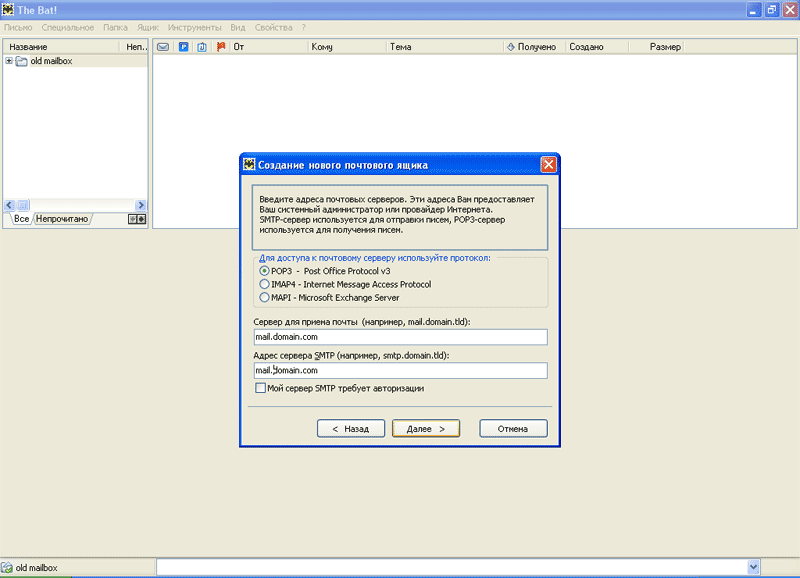Switch to the Непрочитано tab

tap(62, 219)
